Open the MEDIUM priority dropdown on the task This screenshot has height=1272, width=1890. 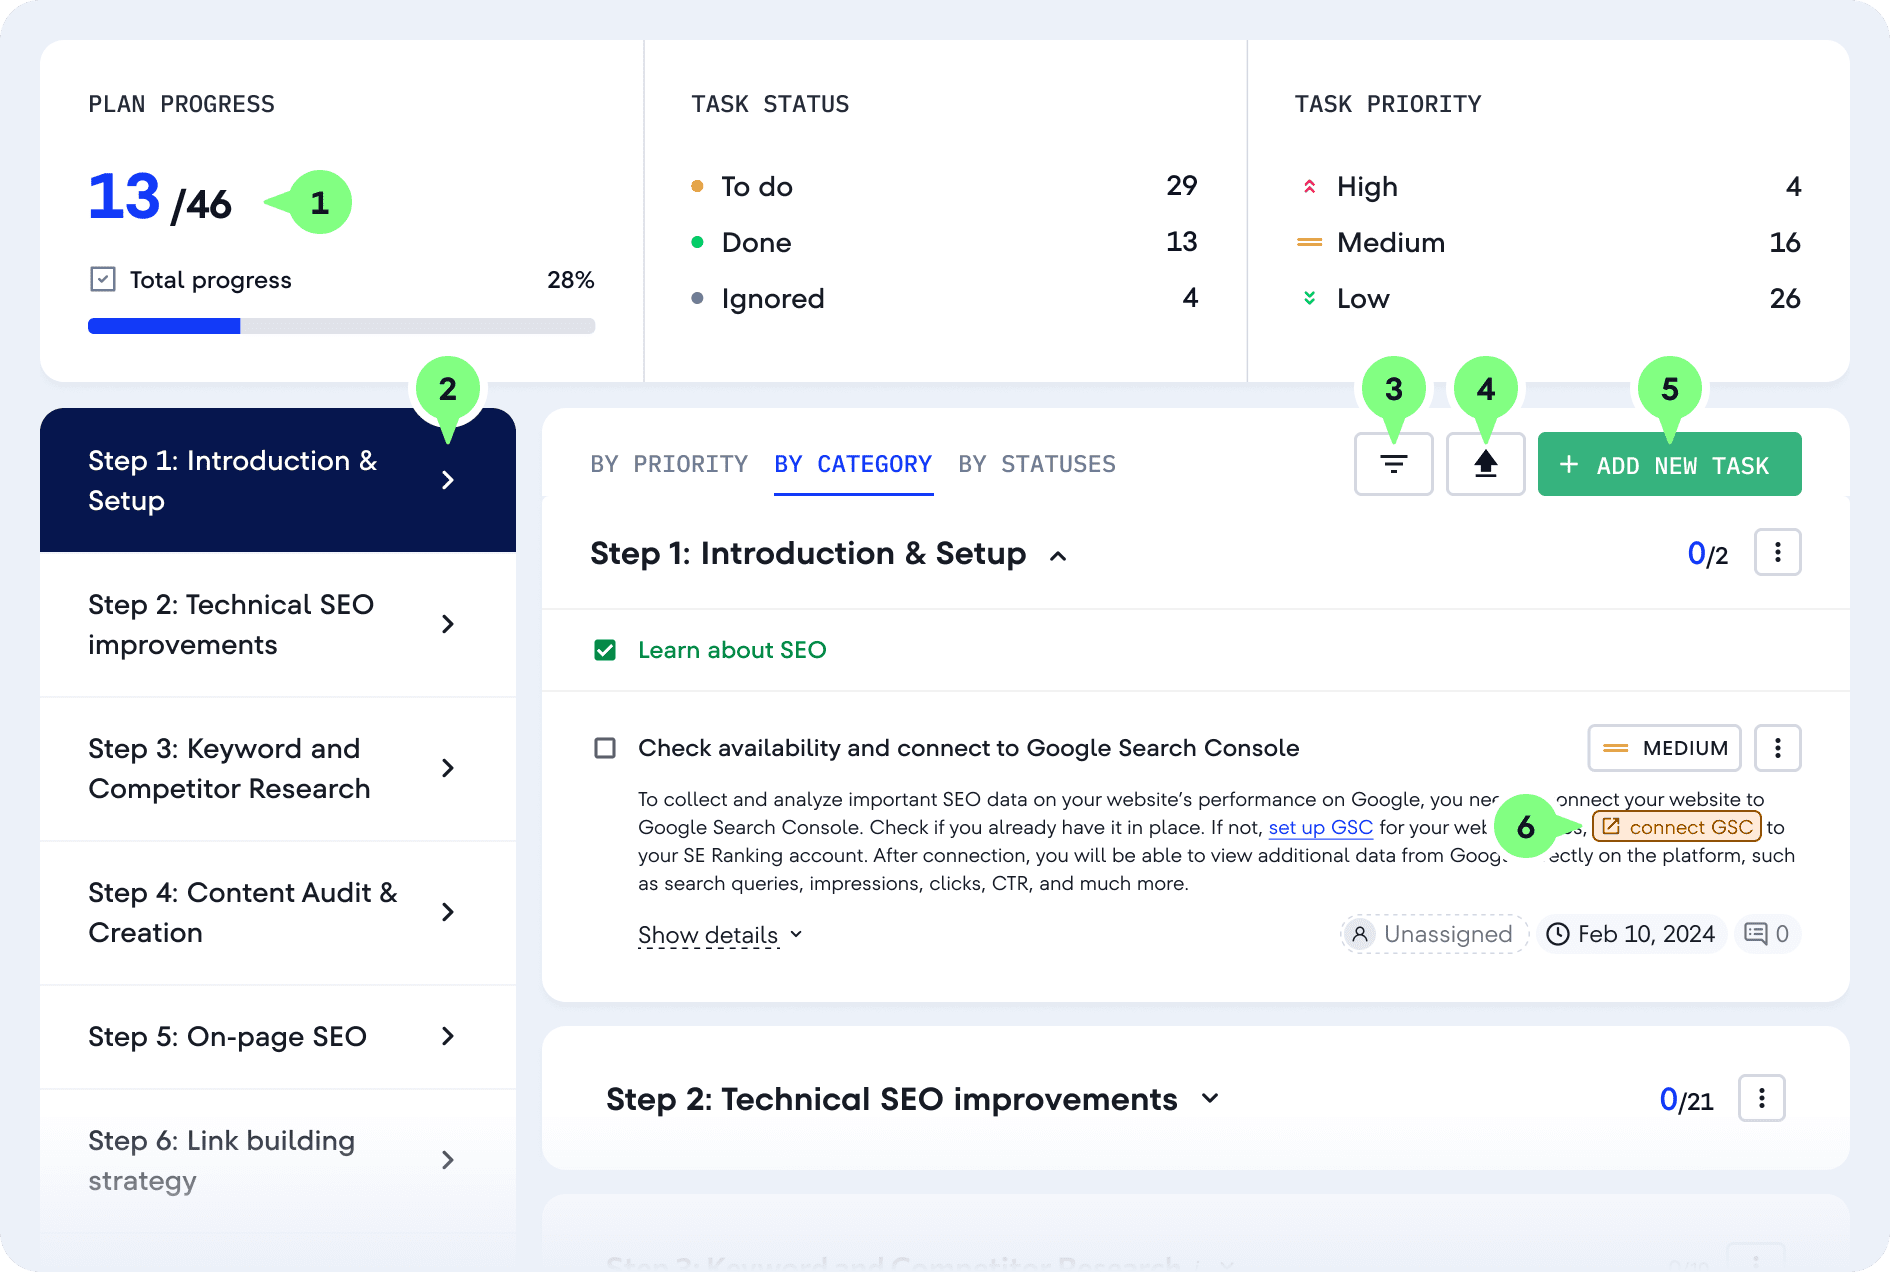pyautogui.click(x=1664, y=748)
